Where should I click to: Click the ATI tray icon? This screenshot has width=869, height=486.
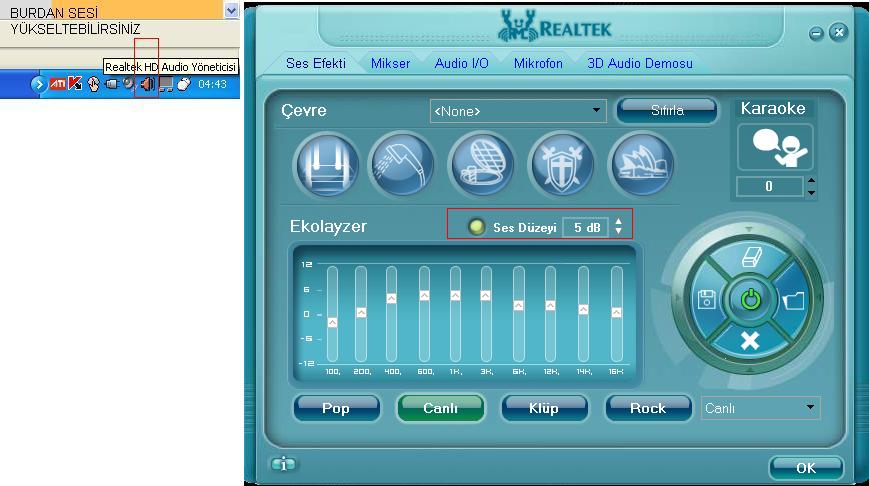[x=58, y=84]
